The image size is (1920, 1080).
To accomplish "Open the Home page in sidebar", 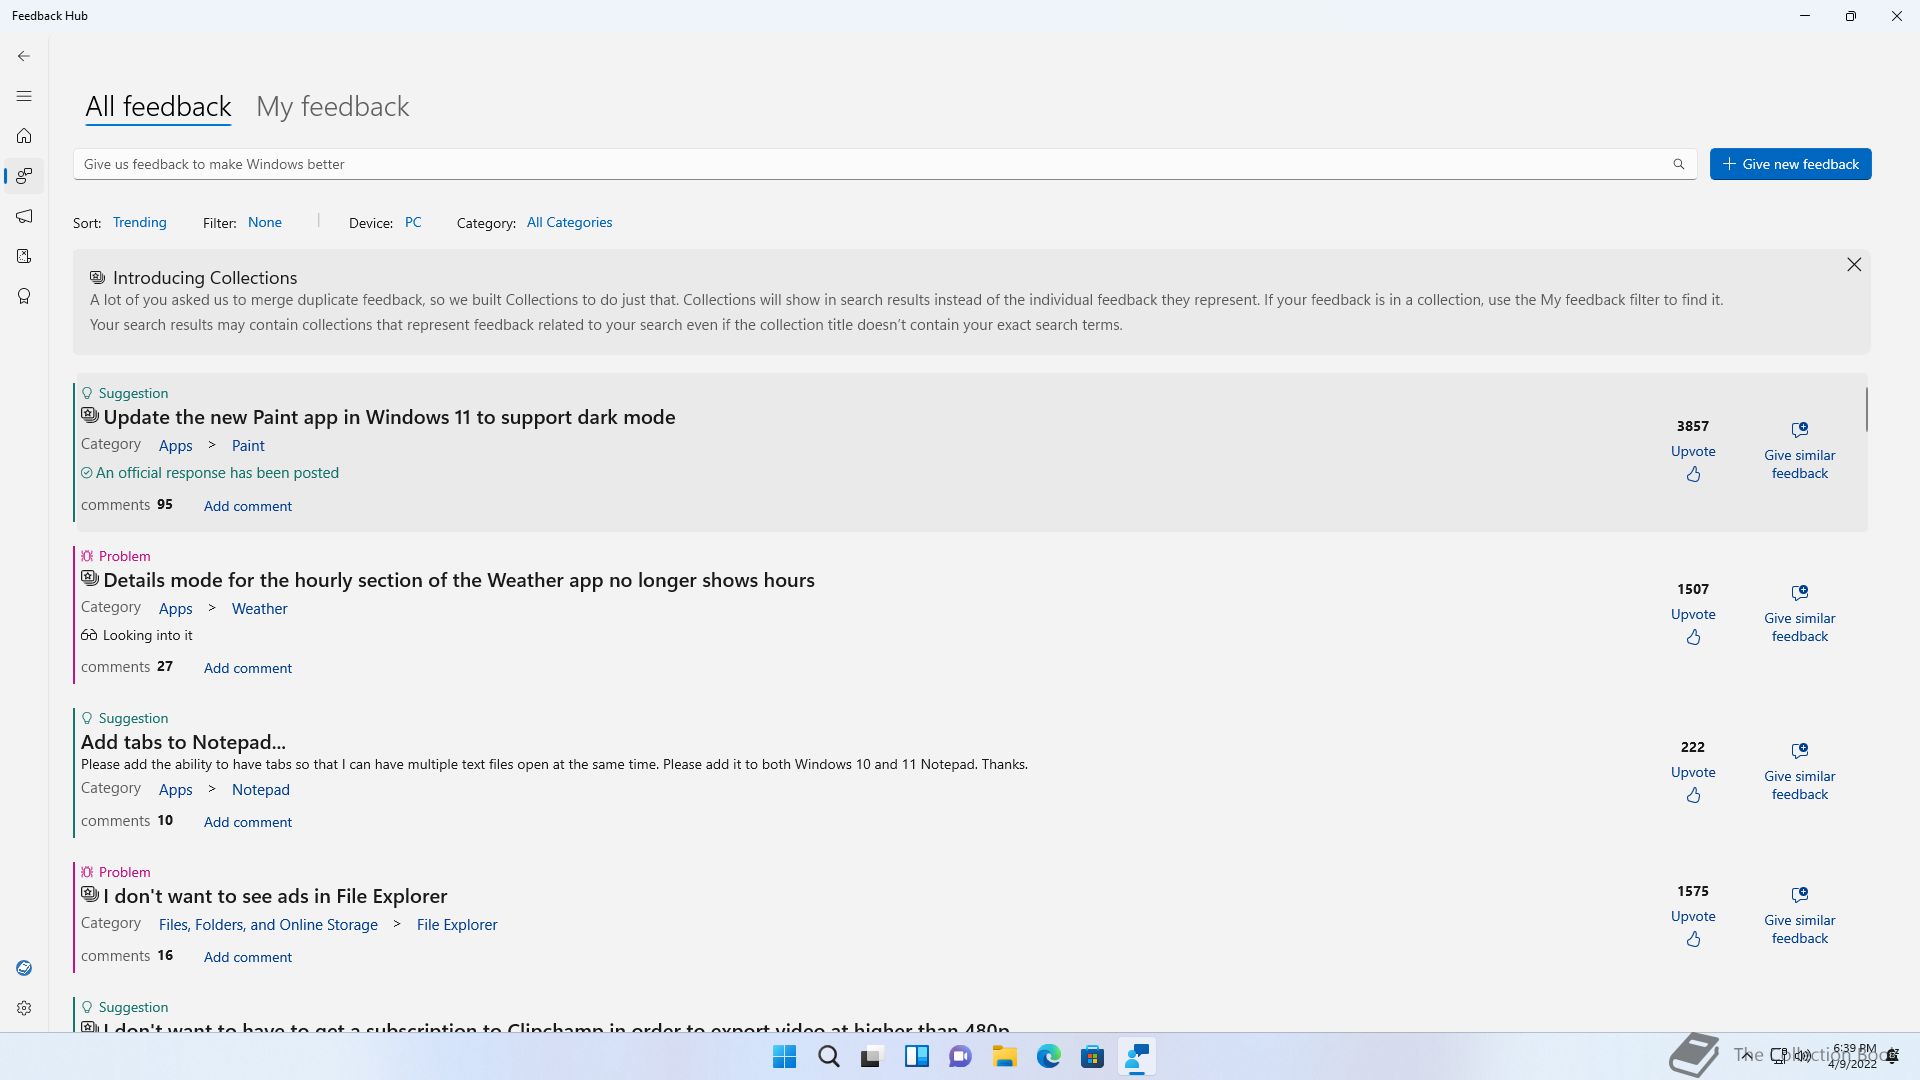I will click(x=24, y=136).
